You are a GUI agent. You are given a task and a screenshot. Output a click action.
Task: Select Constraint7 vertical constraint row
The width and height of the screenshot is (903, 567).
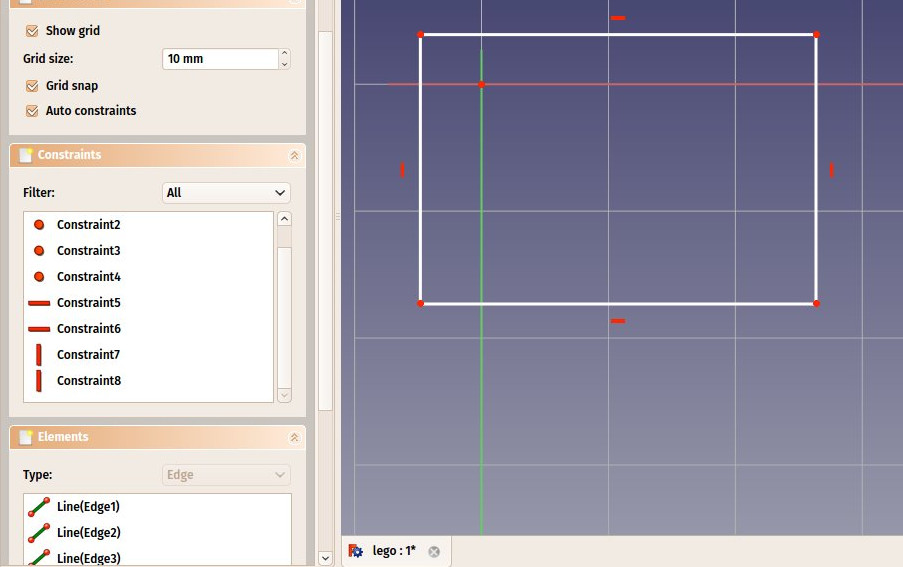coord(148,355)
